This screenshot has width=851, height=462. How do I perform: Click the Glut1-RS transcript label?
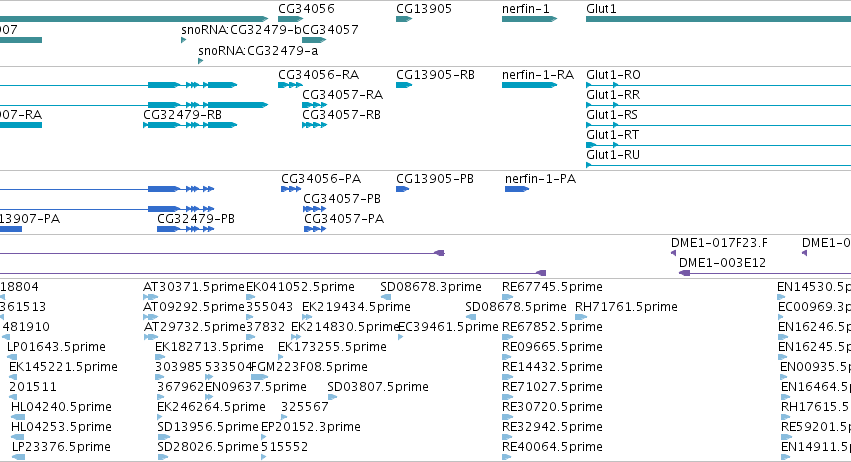pos(612,115)
